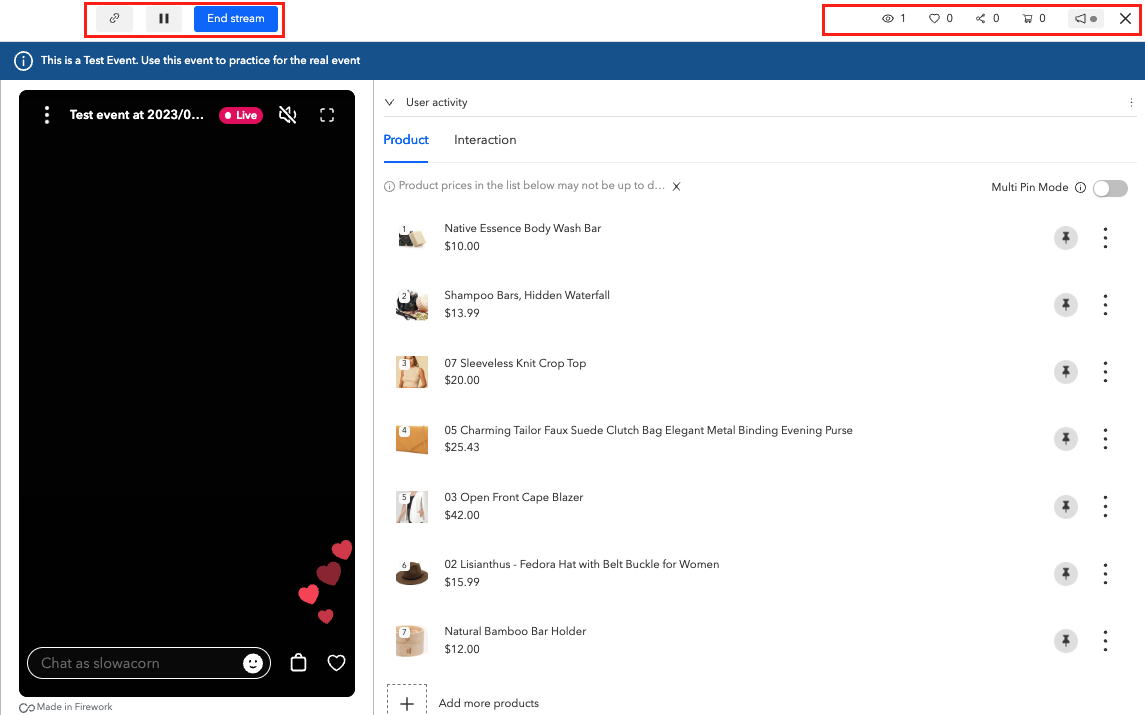This screenshot has height=715, width=1145.
Task: Open options for 07 Sleeveless Knit Crop Top
Action: tap(1105, 371)
